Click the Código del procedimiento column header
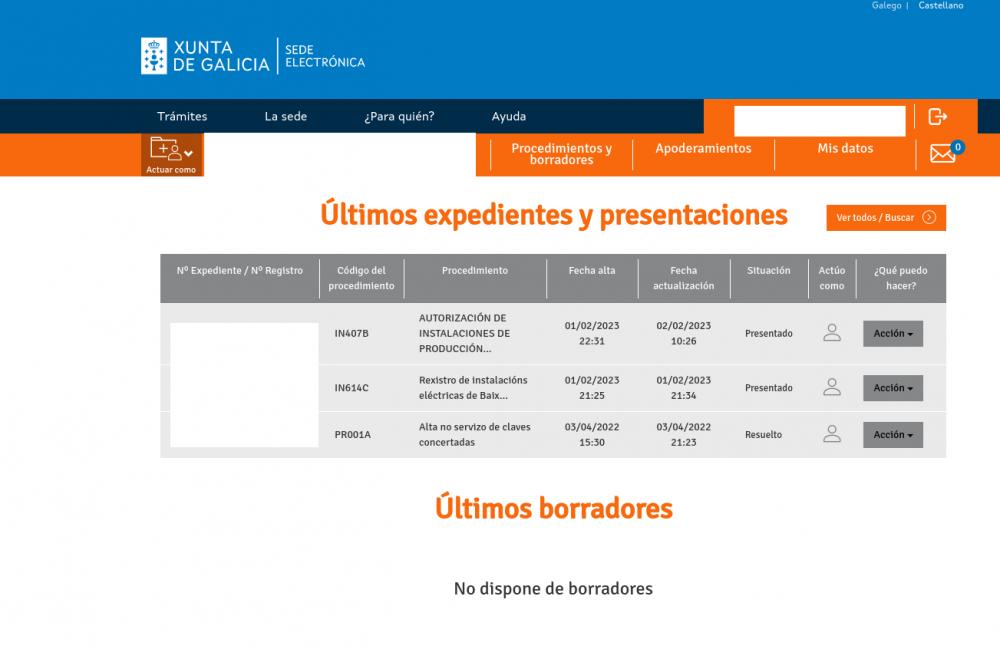Image resolution: width=1000 pixels, height=649 pixels. [x=362, y=278]
